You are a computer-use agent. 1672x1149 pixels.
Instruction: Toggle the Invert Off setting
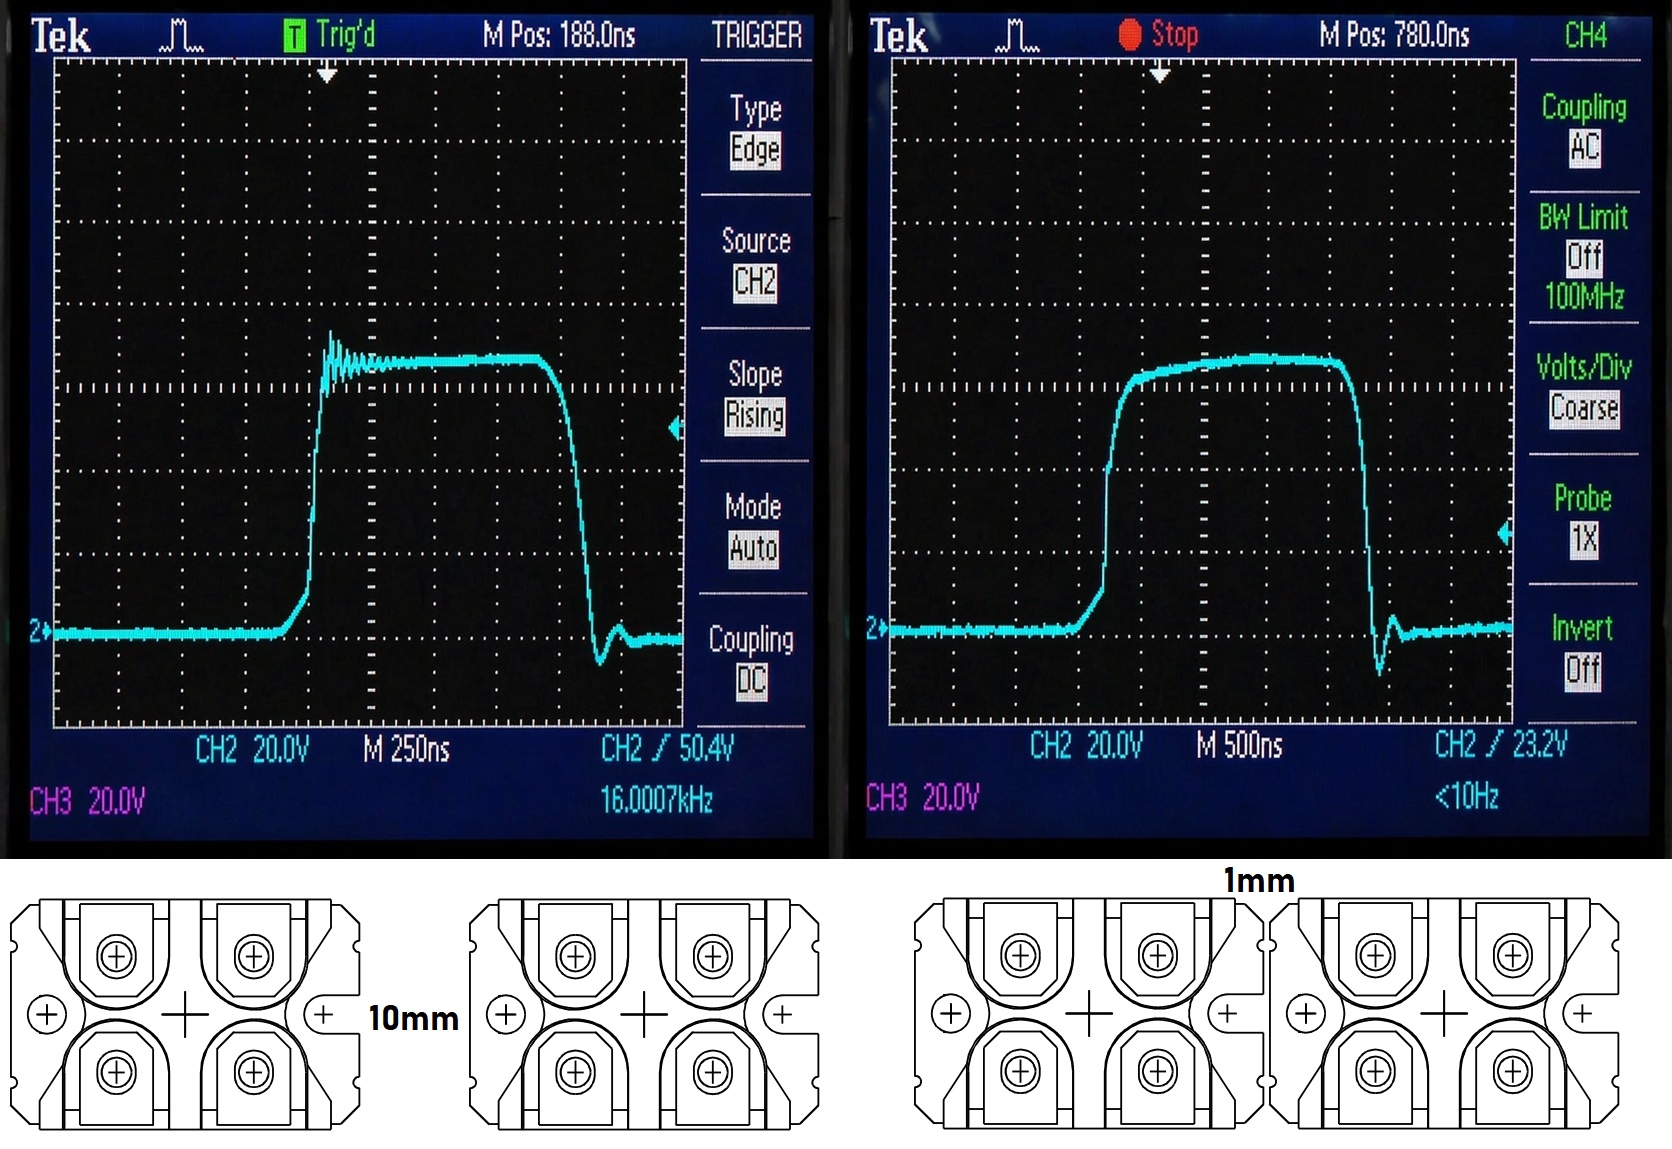point(1583,650)
